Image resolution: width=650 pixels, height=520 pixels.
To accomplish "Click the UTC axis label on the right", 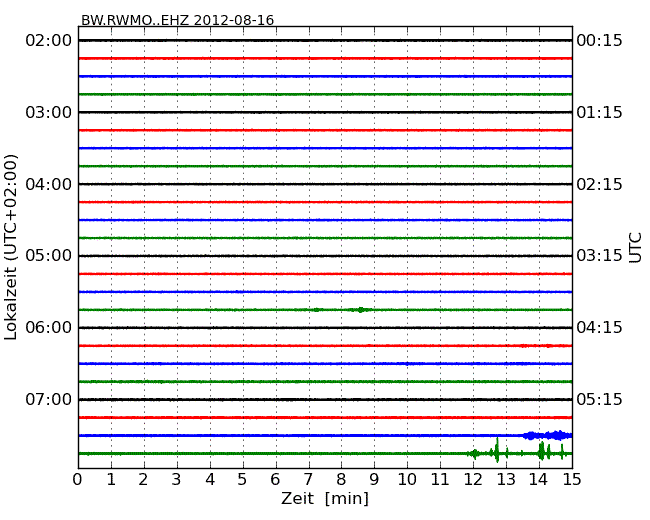I will pyautogui.click(x=635, y=248).
